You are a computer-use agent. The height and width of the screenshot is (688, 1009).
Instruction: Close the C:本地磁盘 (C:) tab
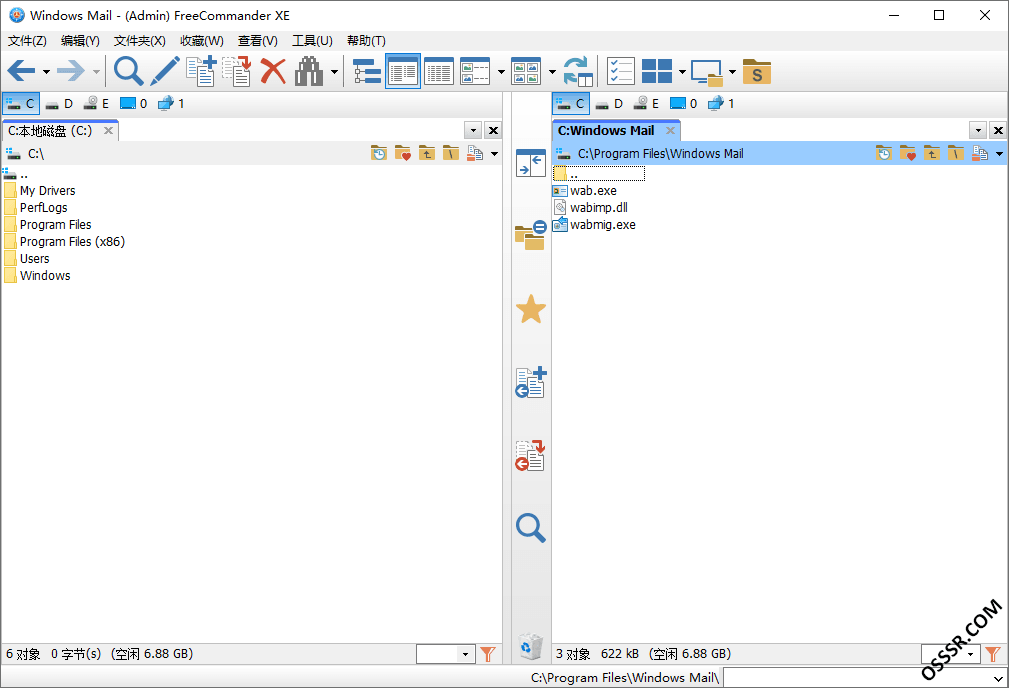click(x=109, y=131)
